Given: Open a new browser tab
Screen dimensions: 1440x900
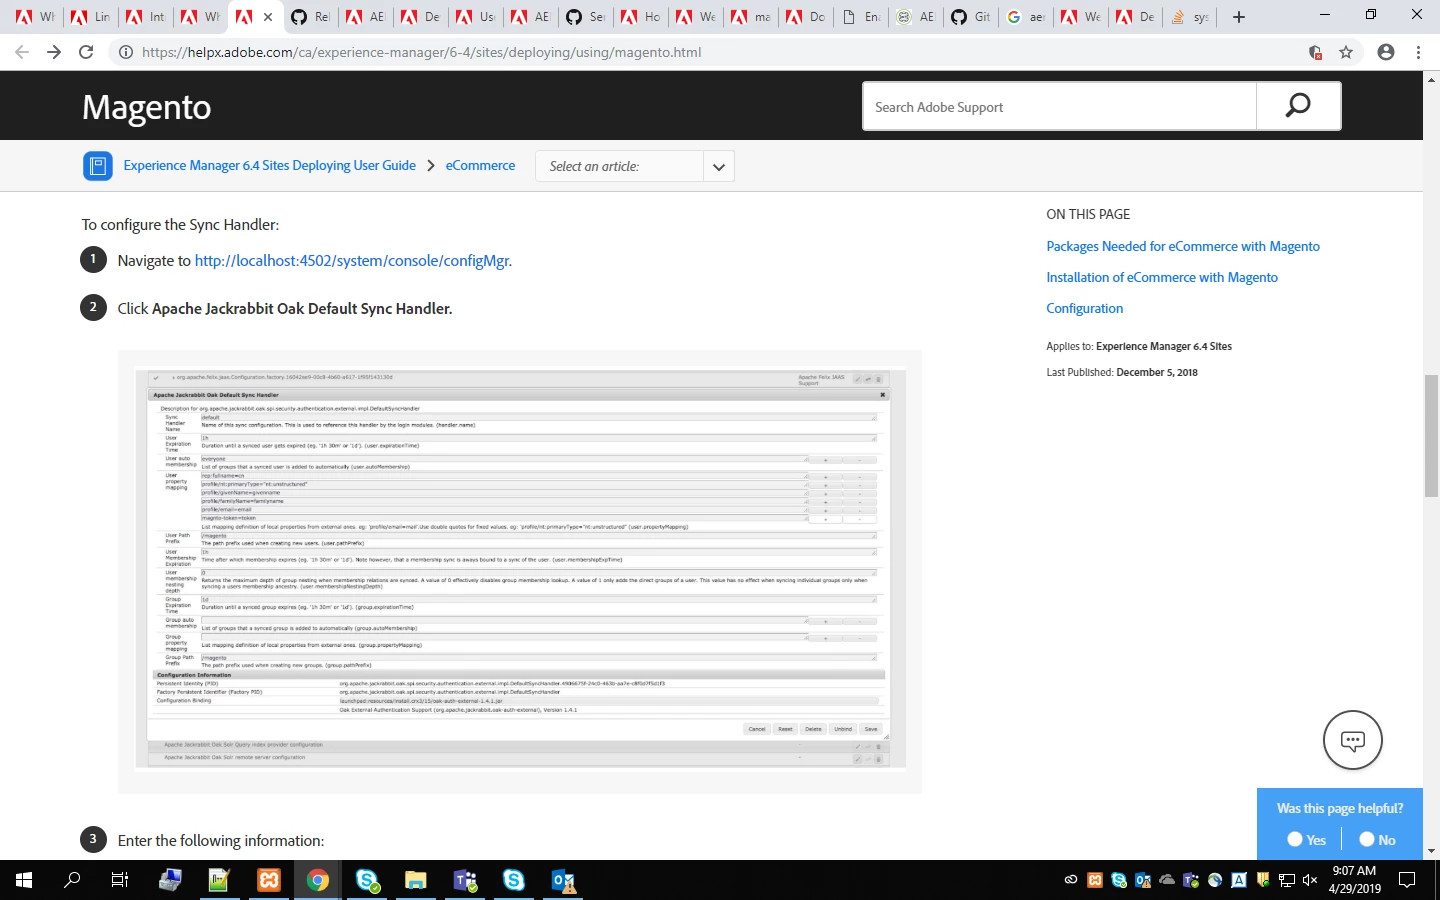Looking at the screenshot, I should (x=1239, y=17).
